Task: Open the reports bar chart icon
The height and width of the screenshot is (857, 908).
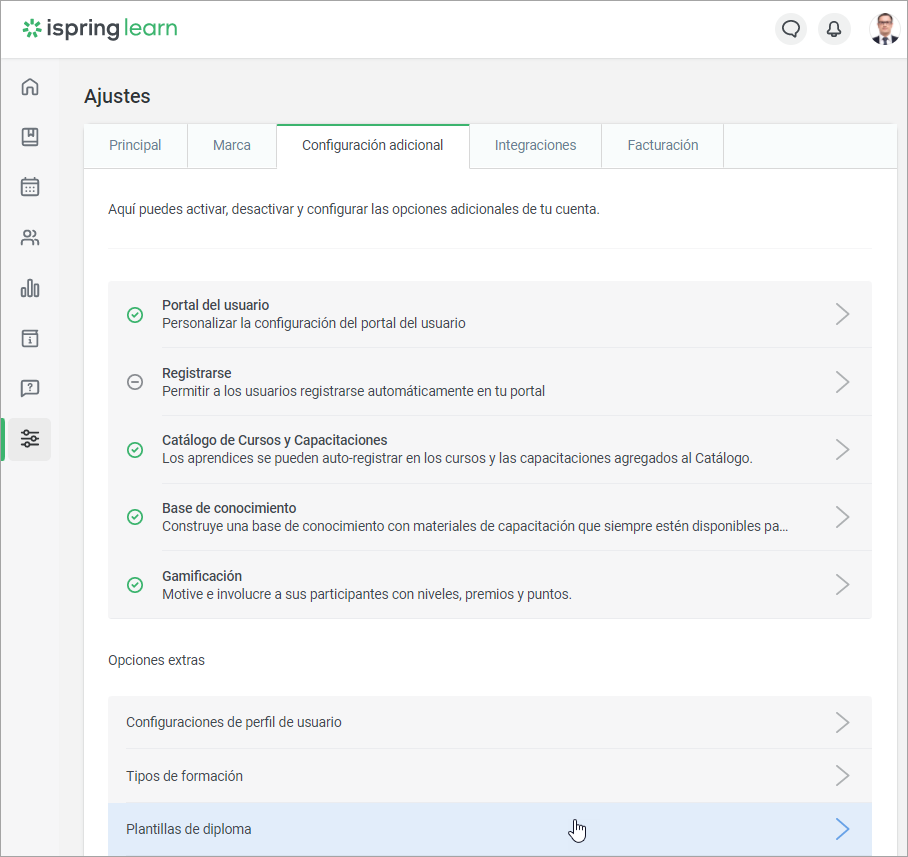Action: point(30,288)
